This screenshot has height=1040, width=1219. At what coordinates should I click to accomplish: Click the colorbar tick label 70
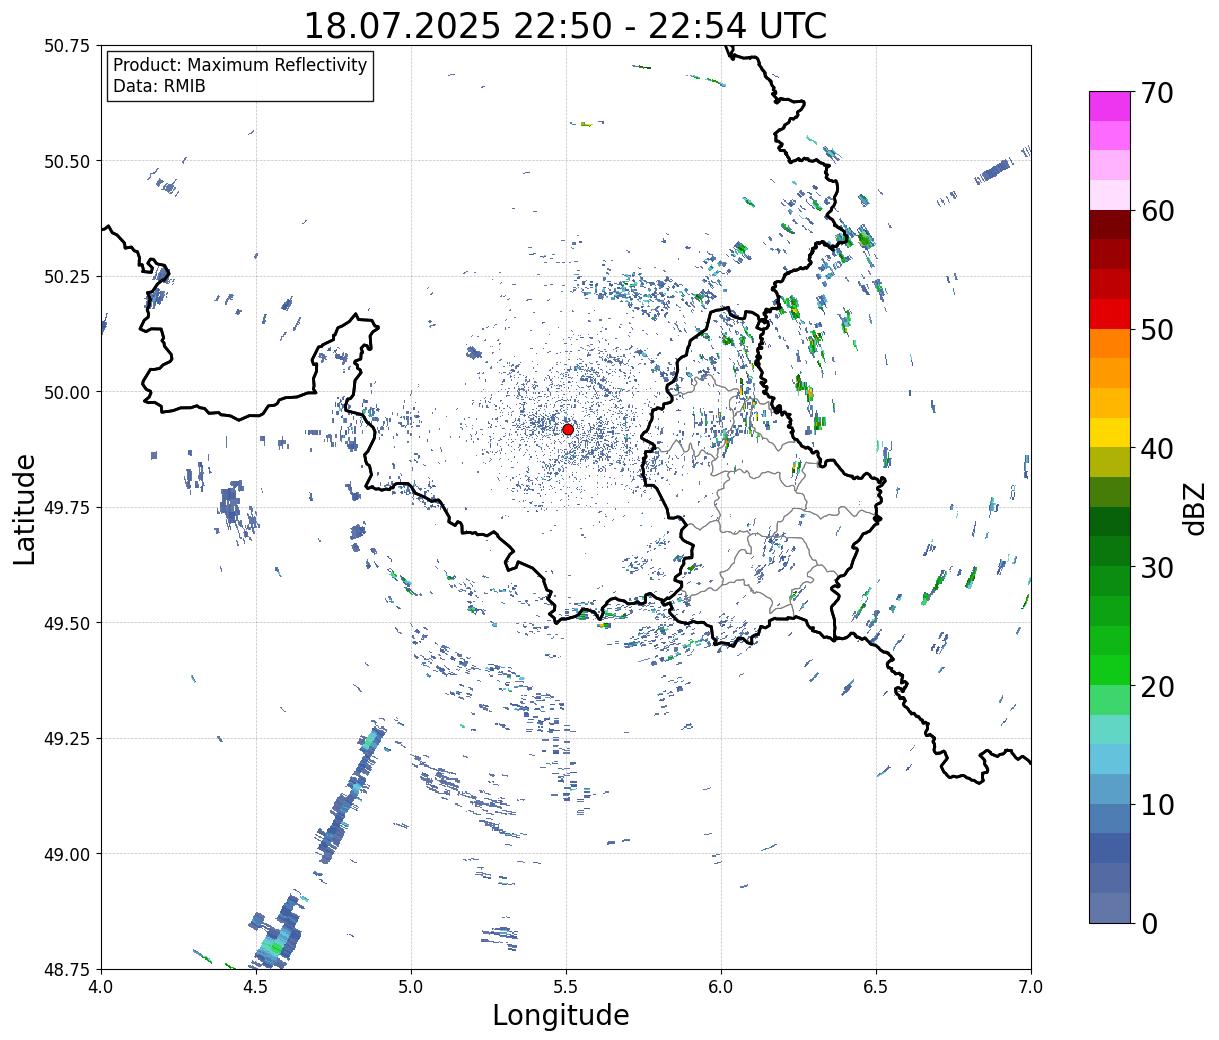(x=1157, y=93)
